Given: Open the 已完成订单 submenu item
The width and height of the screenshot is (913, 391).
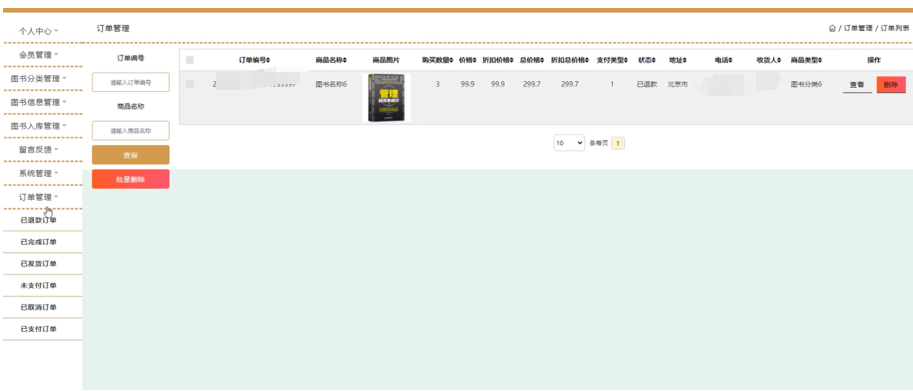Looking at the screenshot, I should (x=39, y=242).
